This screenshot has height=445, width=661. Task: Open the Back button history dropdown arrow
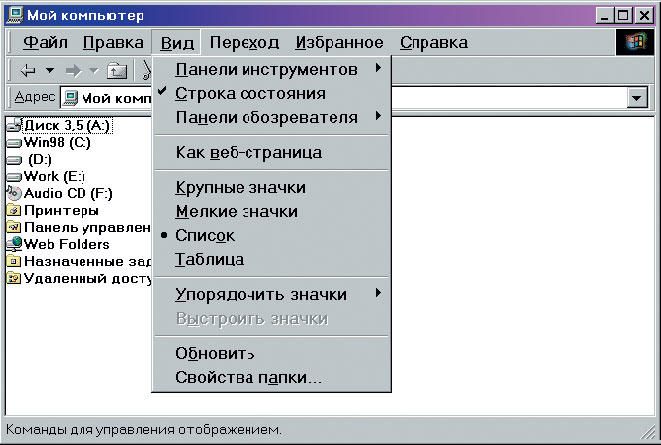tap(50, 70)
